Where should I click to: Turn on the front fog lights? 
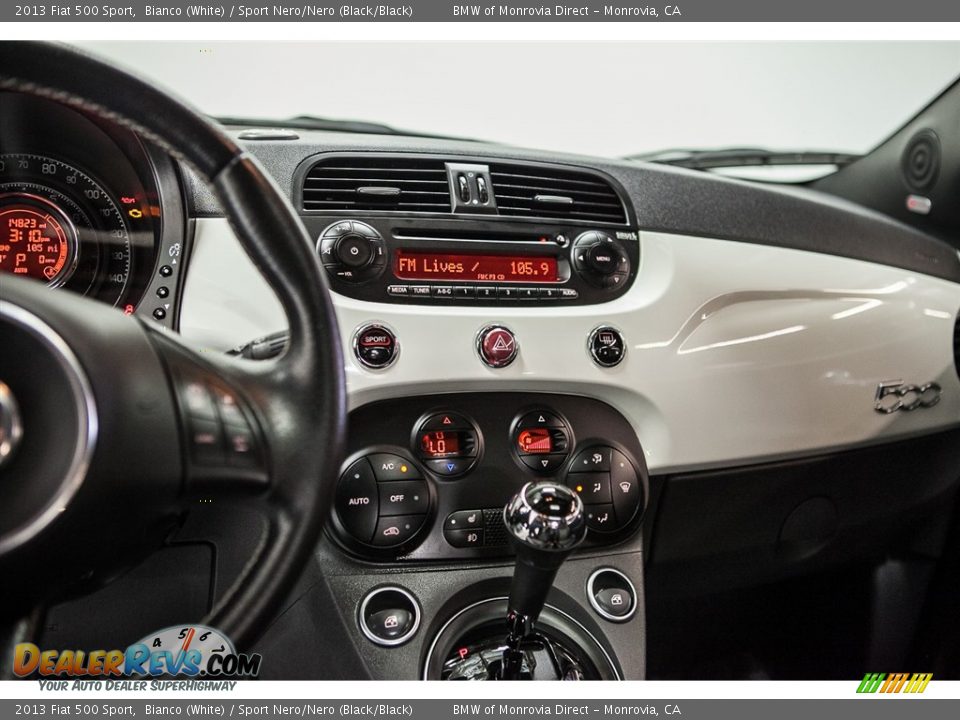pos(472,537)
